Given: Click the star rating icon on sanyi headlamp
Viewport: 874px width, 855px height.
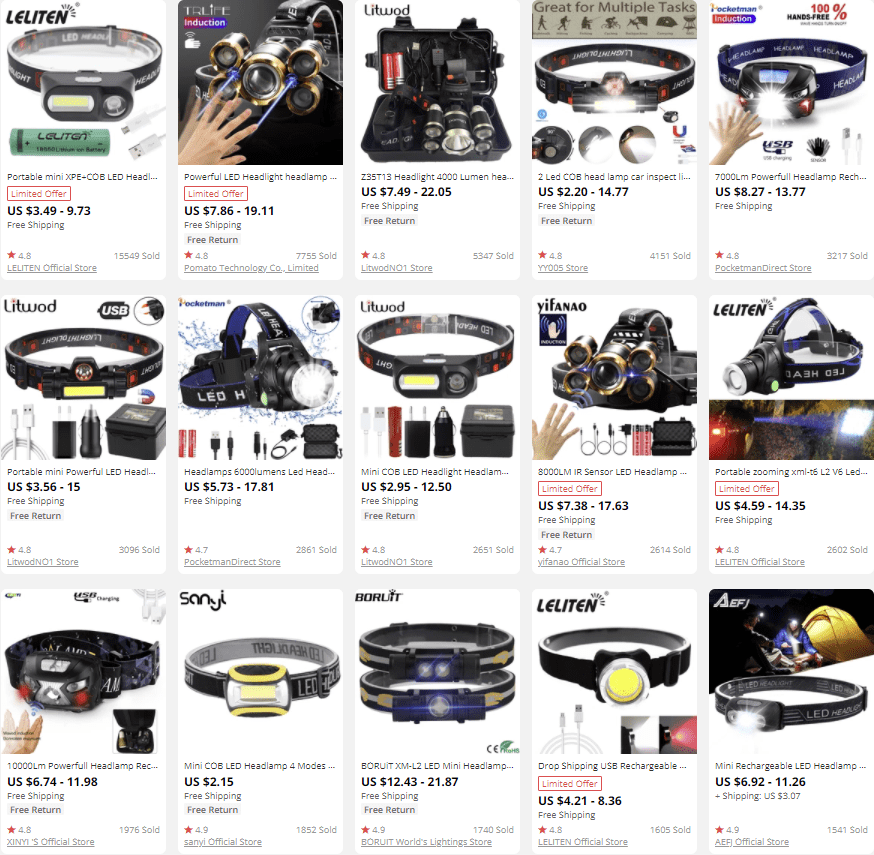Looking at the screenshot, I should pyautogui.click(x=188, y=829).
